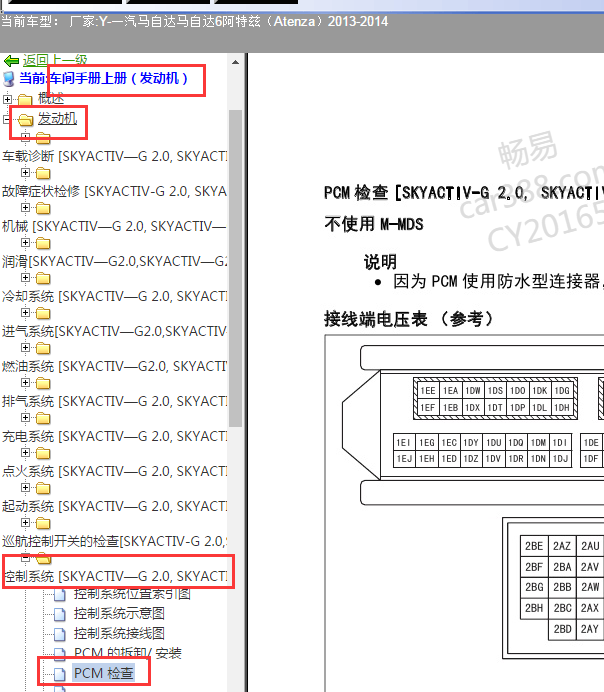Open the PCM 的拆卸/安装 document
Image resolution: width=604 pixels, height=692 pixels.
pyautogui.click(x=128, y=653)
